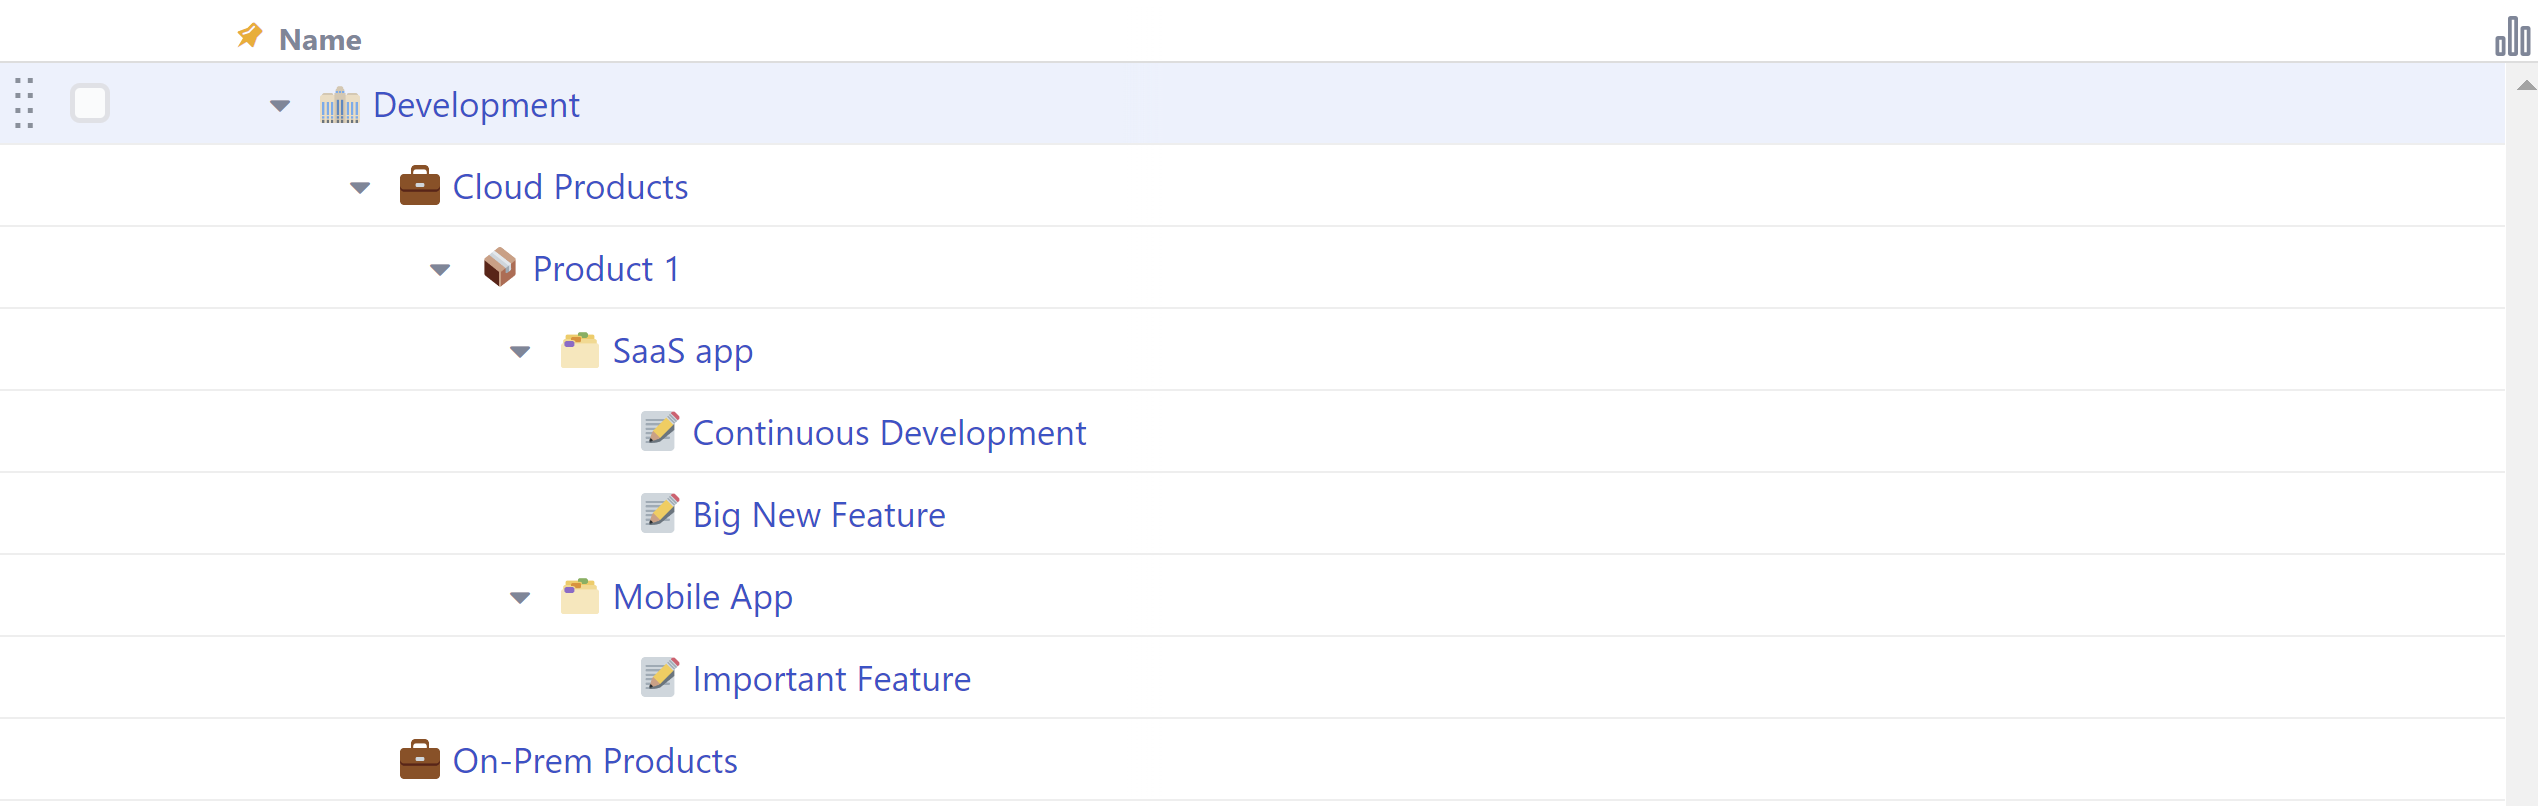Click the Development building icon
The image size is (2538, 806).
coord(340,105)
